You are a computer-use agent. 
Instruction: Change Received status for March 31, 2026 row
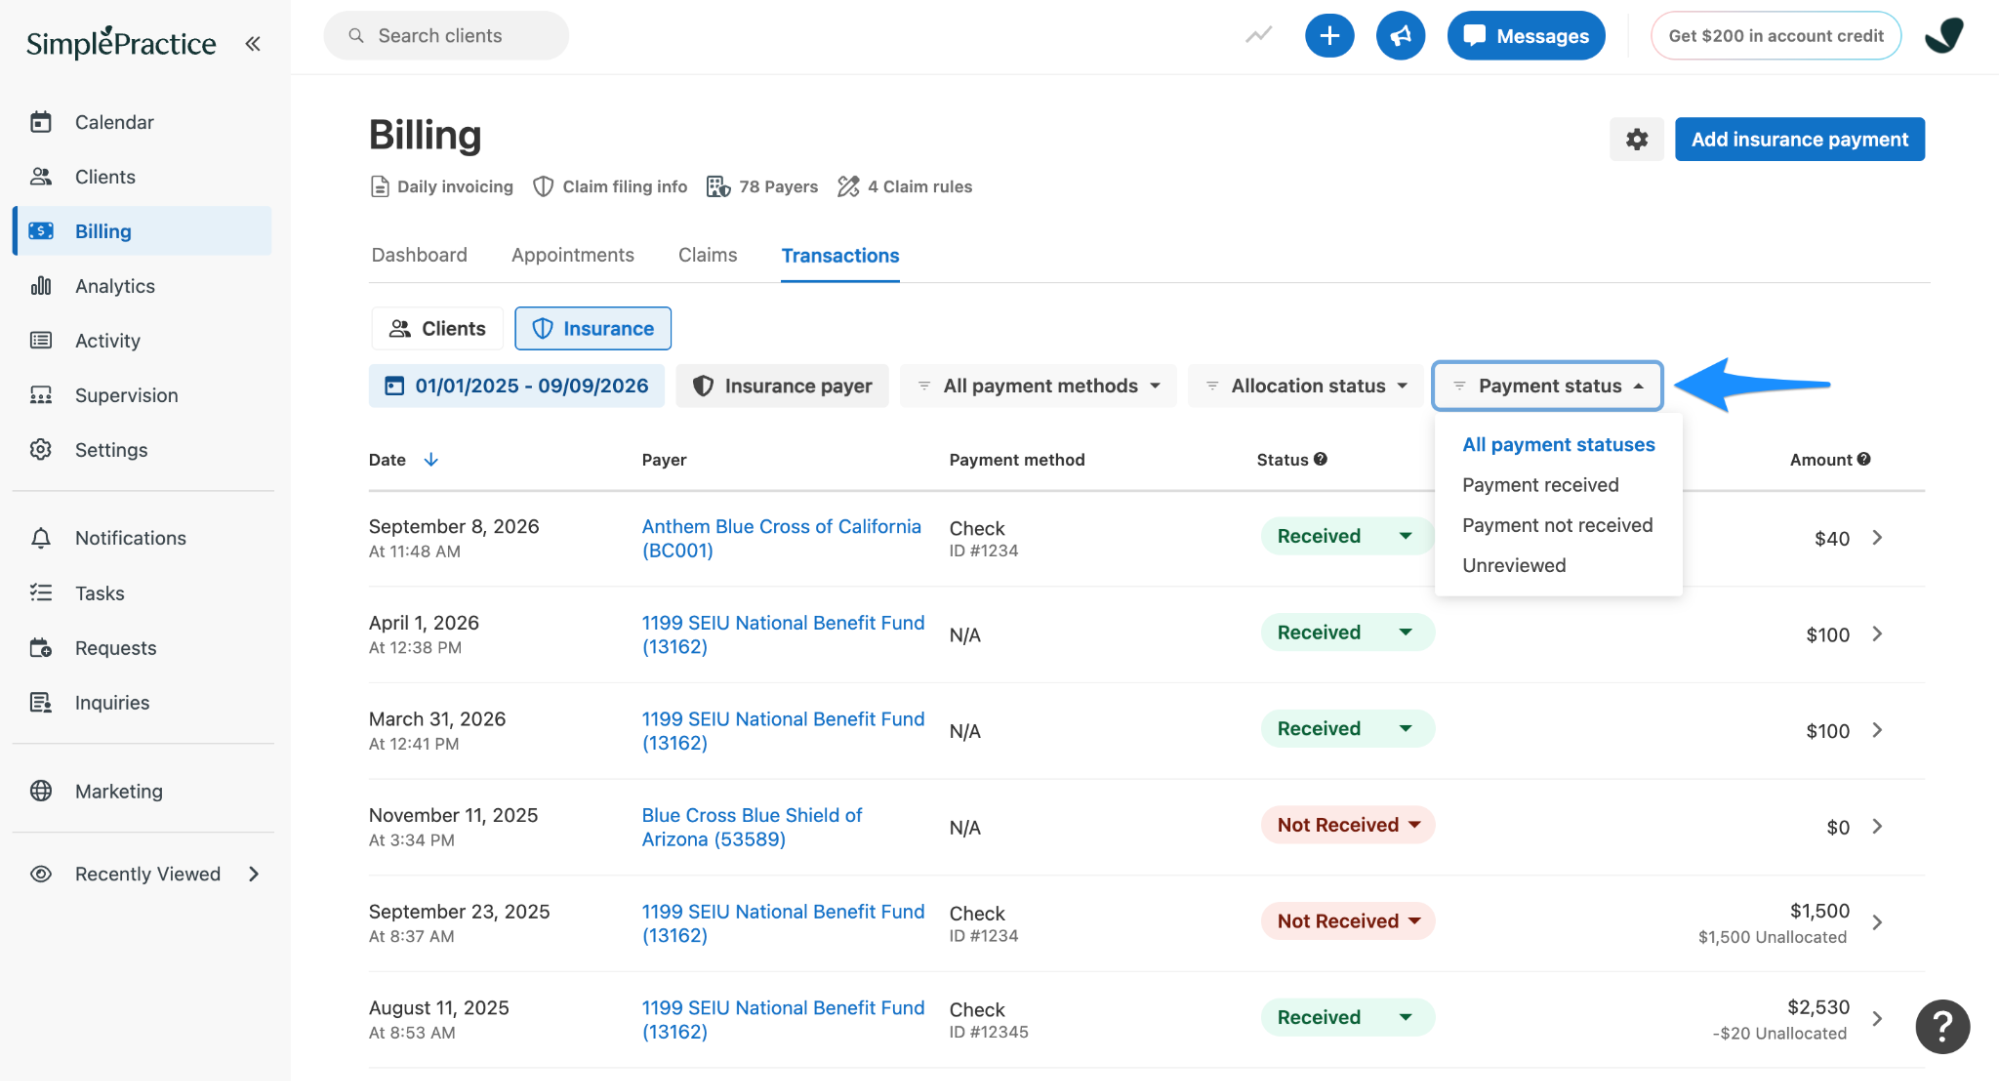[x=1347, y=729]
